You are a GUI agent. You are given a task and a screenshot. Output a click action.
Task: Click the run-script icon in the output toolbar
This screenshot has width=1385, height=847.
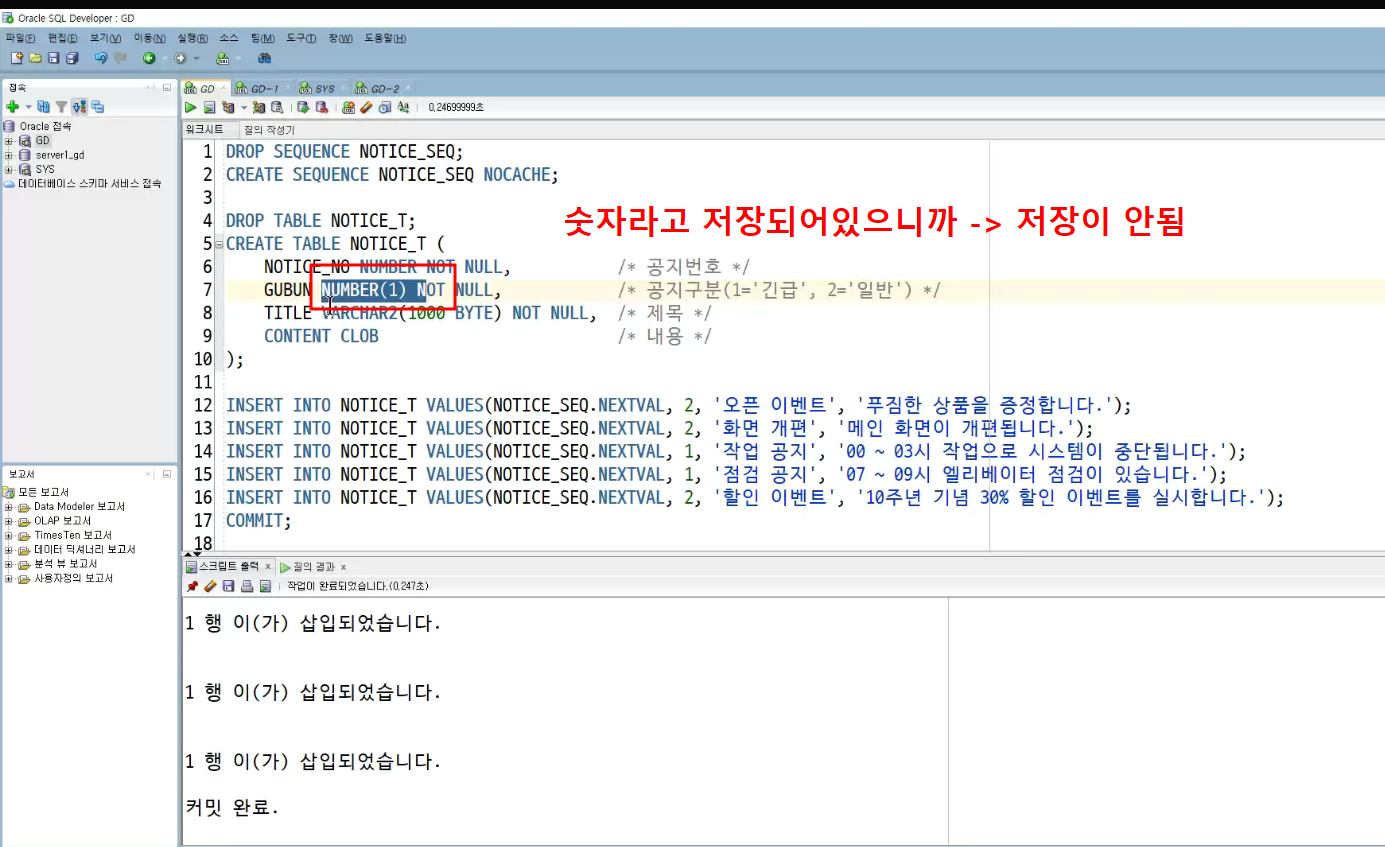coord(265,586)
